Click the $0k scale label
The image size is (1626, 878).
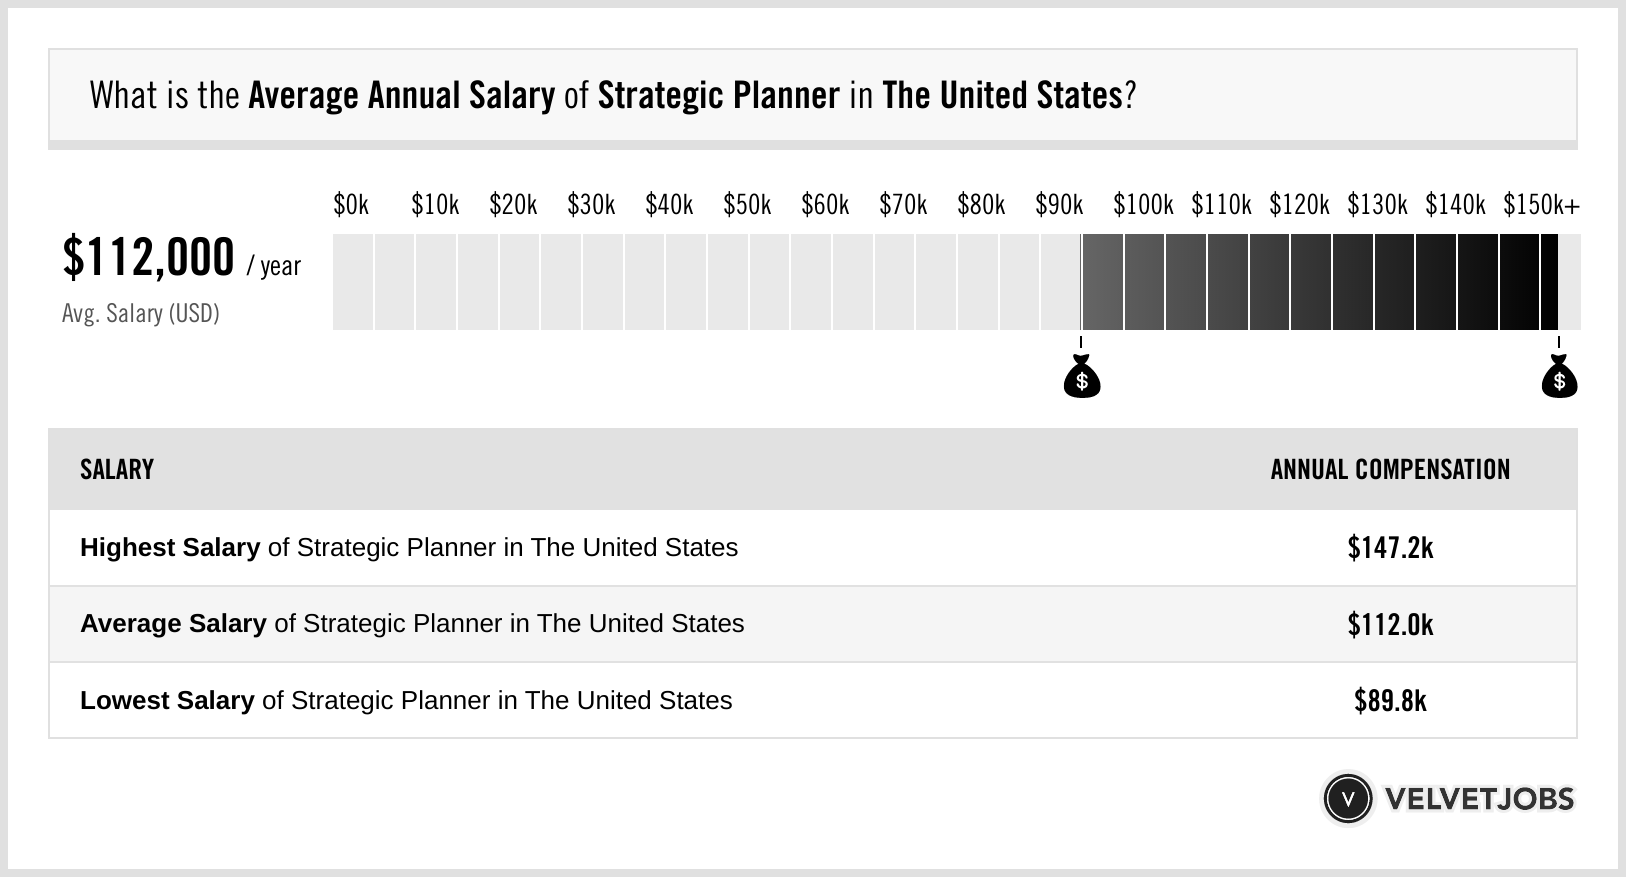click(x=351, y=205)
